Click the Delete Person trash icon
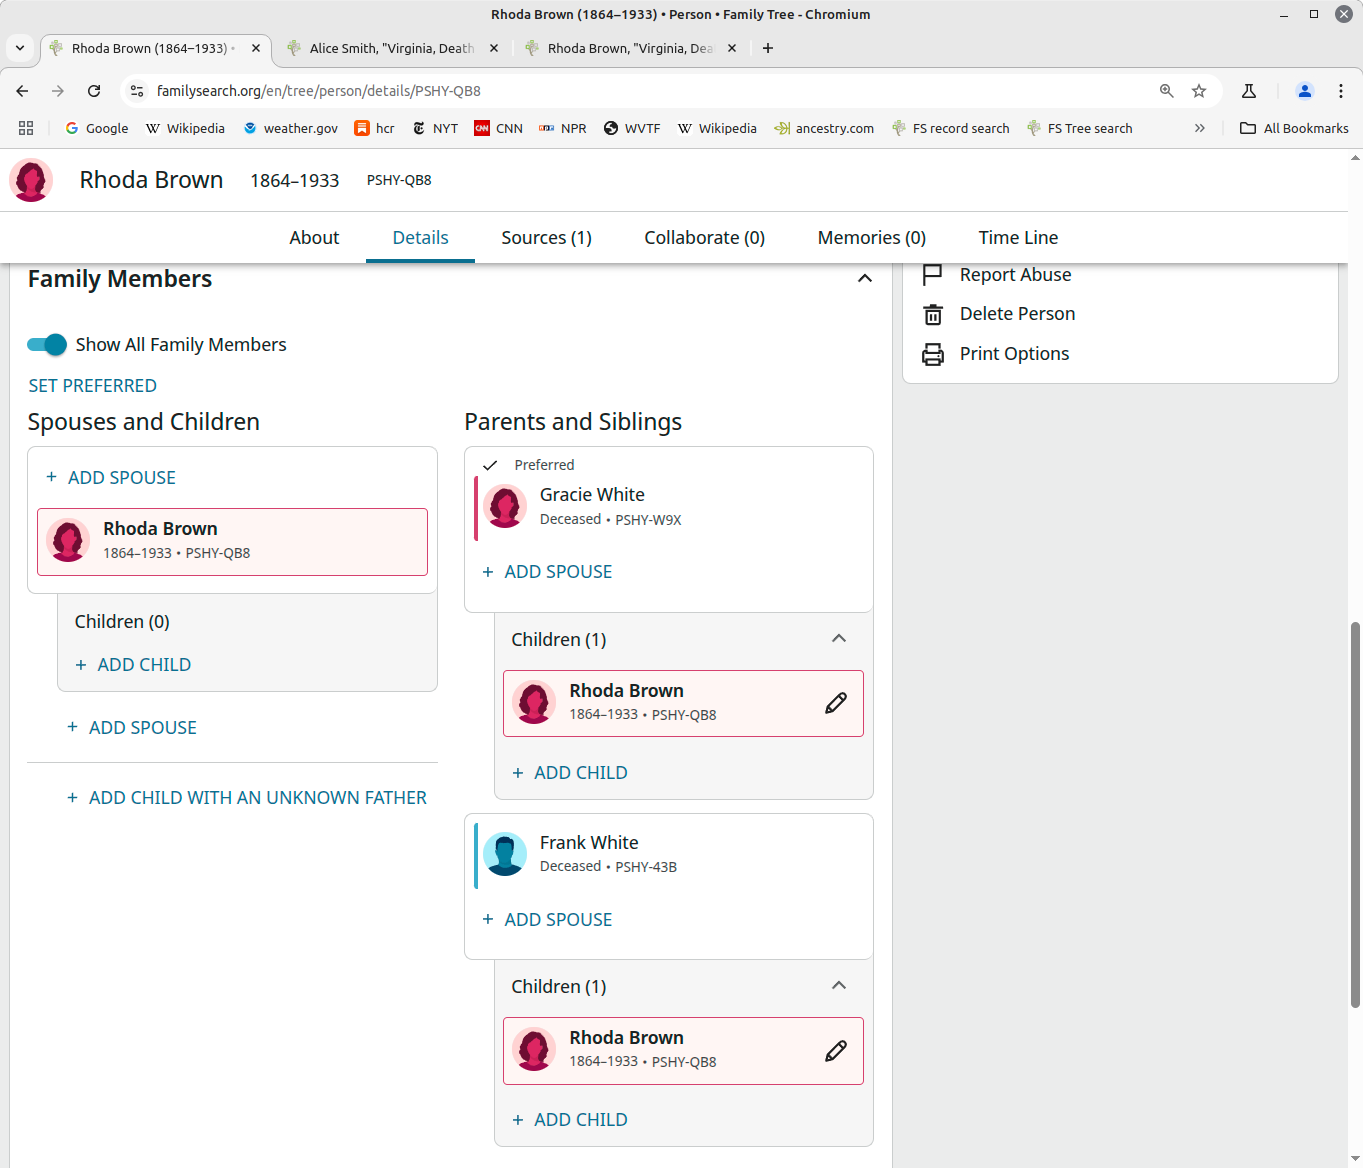Image resolution: width=1363 pixels, height=1168 pixels. click(x=932, y=314)
